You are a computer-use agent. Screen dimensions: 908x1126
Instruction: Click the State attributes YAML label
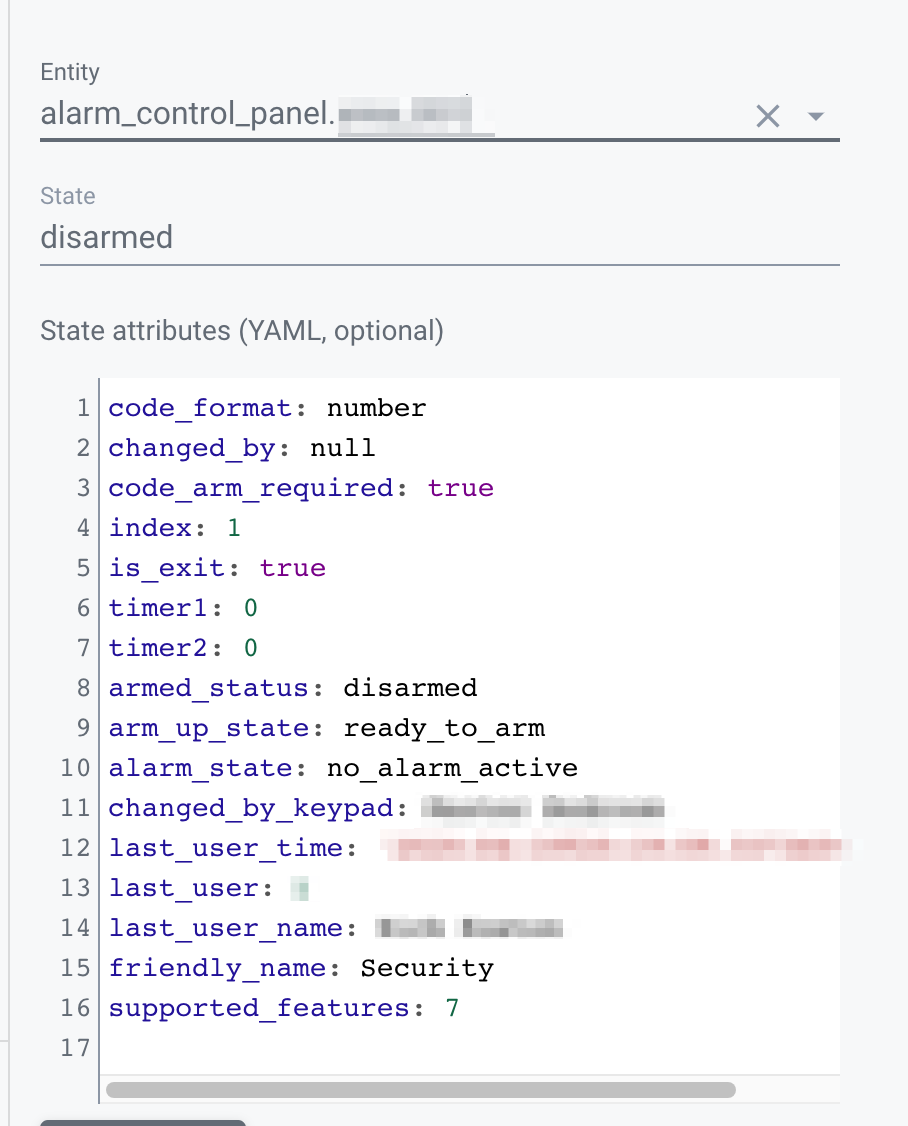click(x=240, y=330)
